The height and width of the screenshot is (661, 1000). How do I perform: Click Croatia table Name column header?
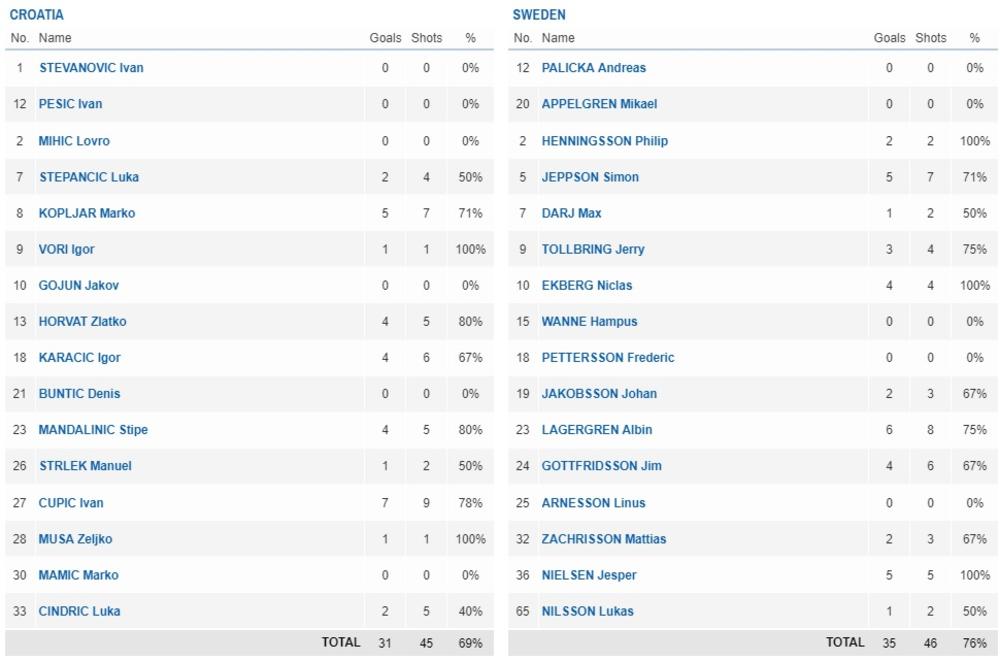pyautogui.click(x=55, y=38)
